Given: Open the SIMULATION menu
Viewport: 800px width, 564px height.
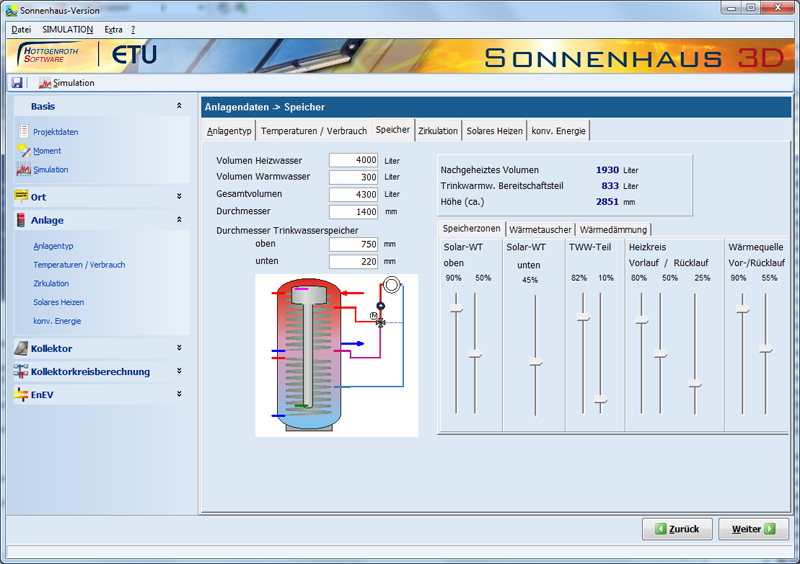Looking at the screenshot, I should 67,30.
